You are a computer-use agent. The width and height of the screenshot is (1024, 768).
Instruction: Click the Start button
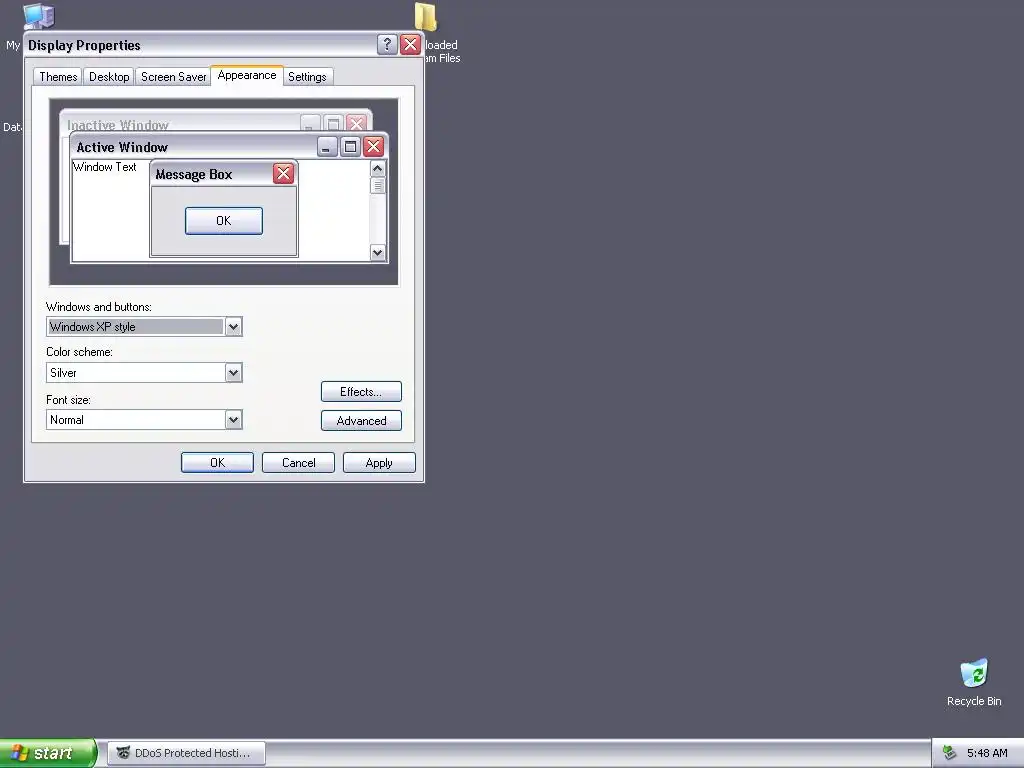[x=48, y=753]
